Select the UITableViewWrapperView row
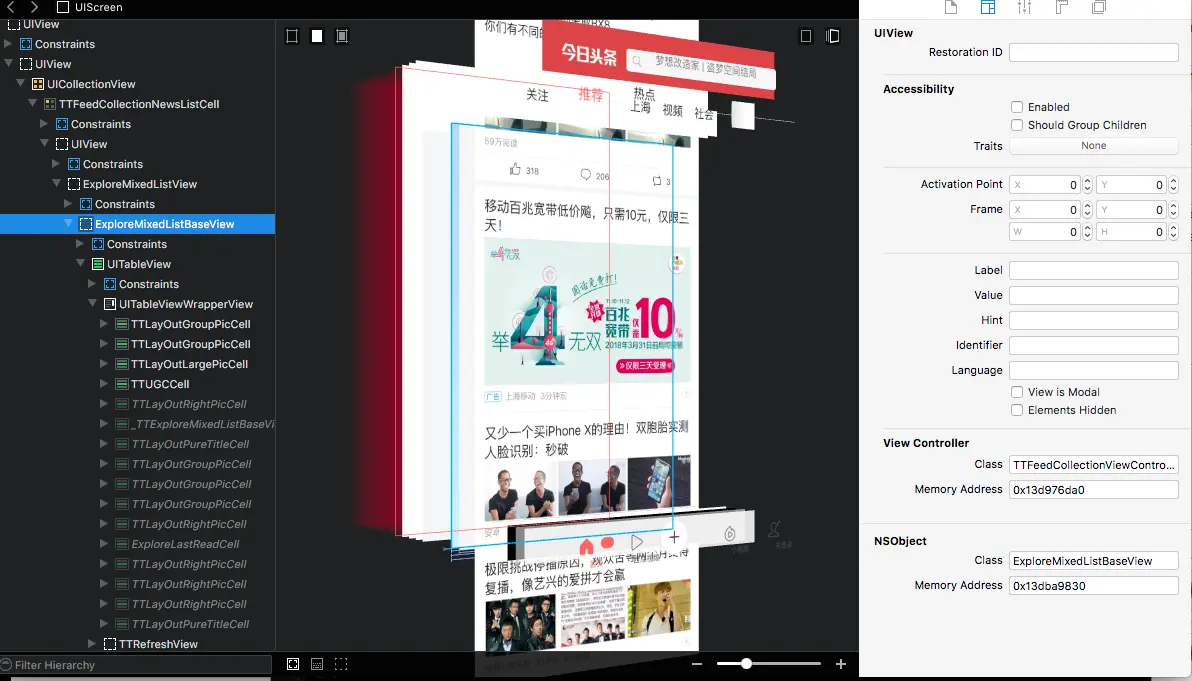The image size is (1192, 681). coord(138,304)
